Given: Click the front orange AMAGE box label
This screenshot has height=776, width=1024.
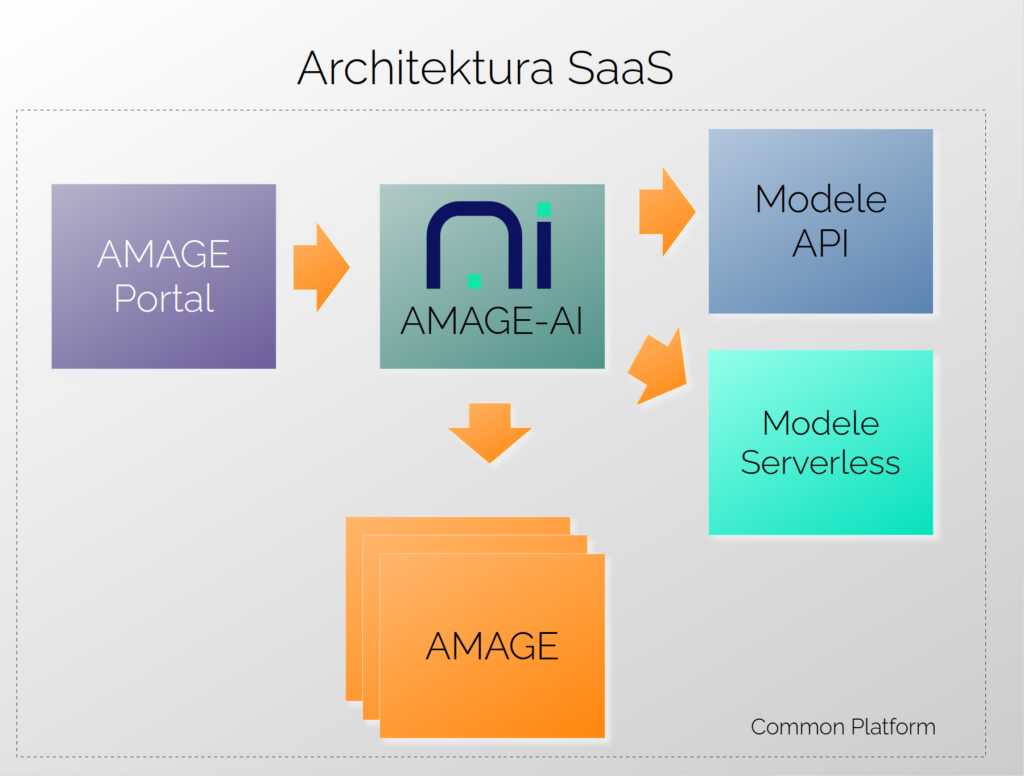Looking at the screenshot, I should [x=492, y=646].
